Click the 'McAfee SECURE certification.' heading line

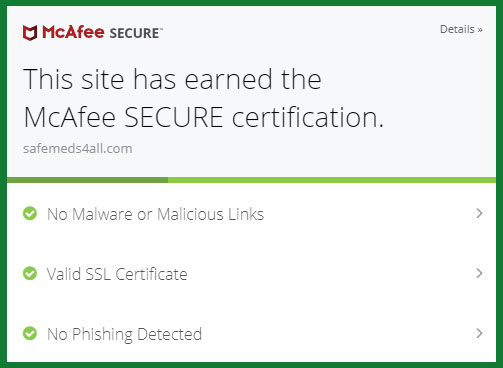click(x=204, y=117)
